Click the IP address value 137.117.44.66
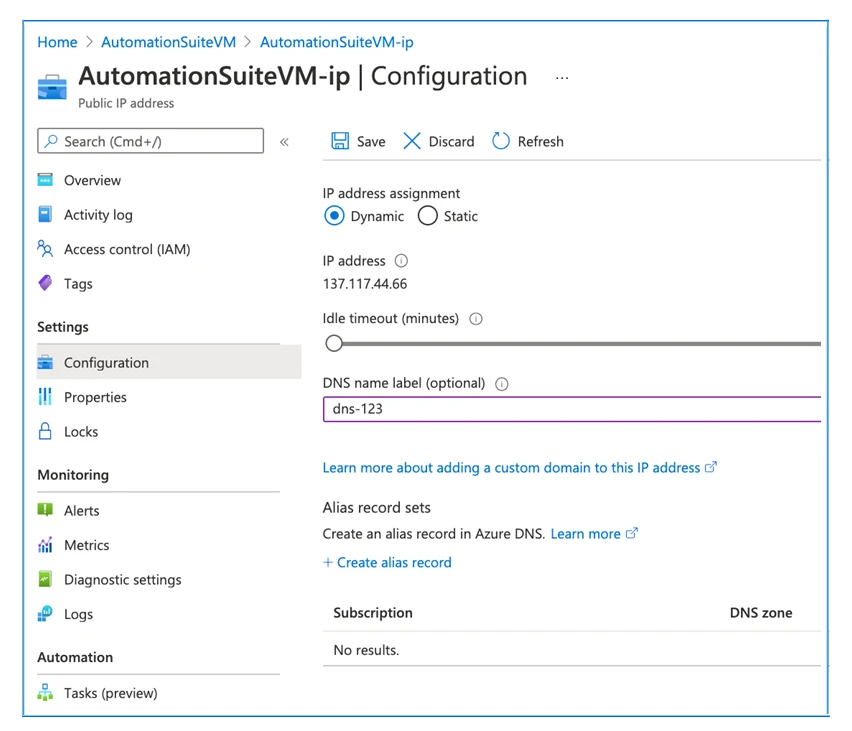 coord(365,284)
